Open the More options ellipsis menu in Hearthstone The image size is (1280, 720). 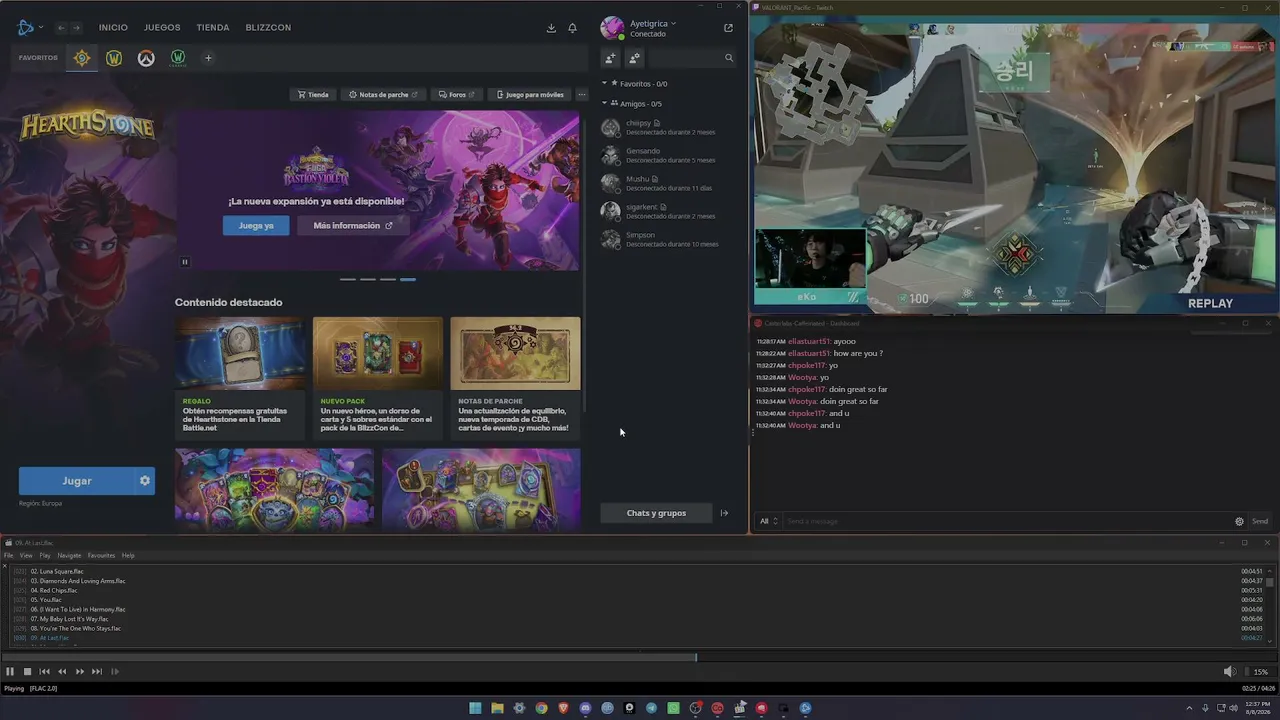point(582,95)
